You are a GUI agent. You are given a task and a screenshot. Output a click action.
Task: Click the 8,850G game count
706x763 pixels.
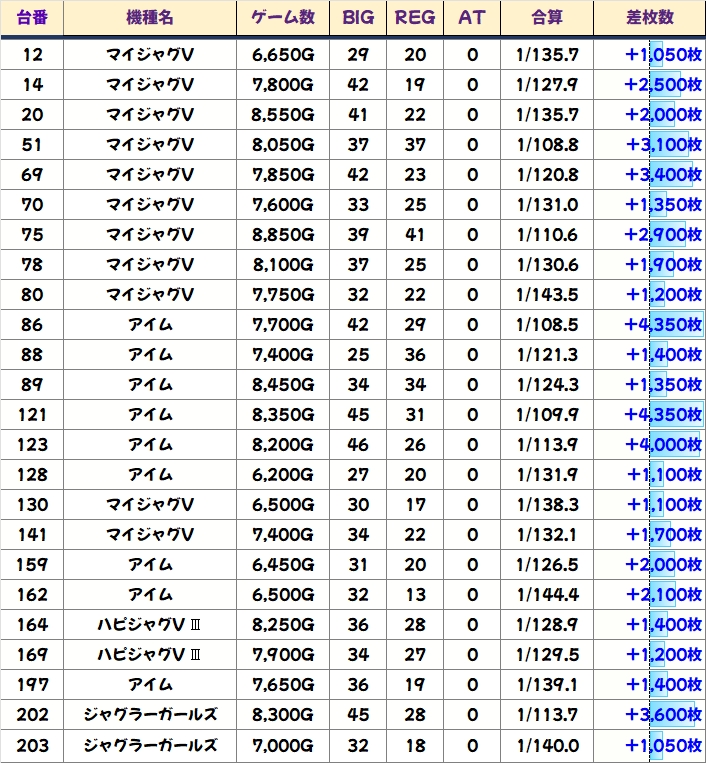click(x=283, y=235)
